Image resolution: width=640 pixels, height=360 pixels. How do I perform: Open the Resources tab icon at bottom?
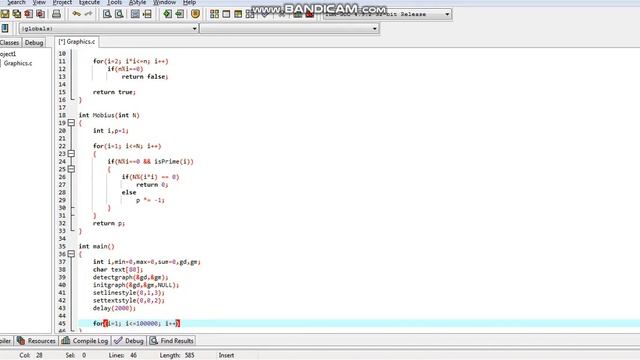(x=21, y=340)
